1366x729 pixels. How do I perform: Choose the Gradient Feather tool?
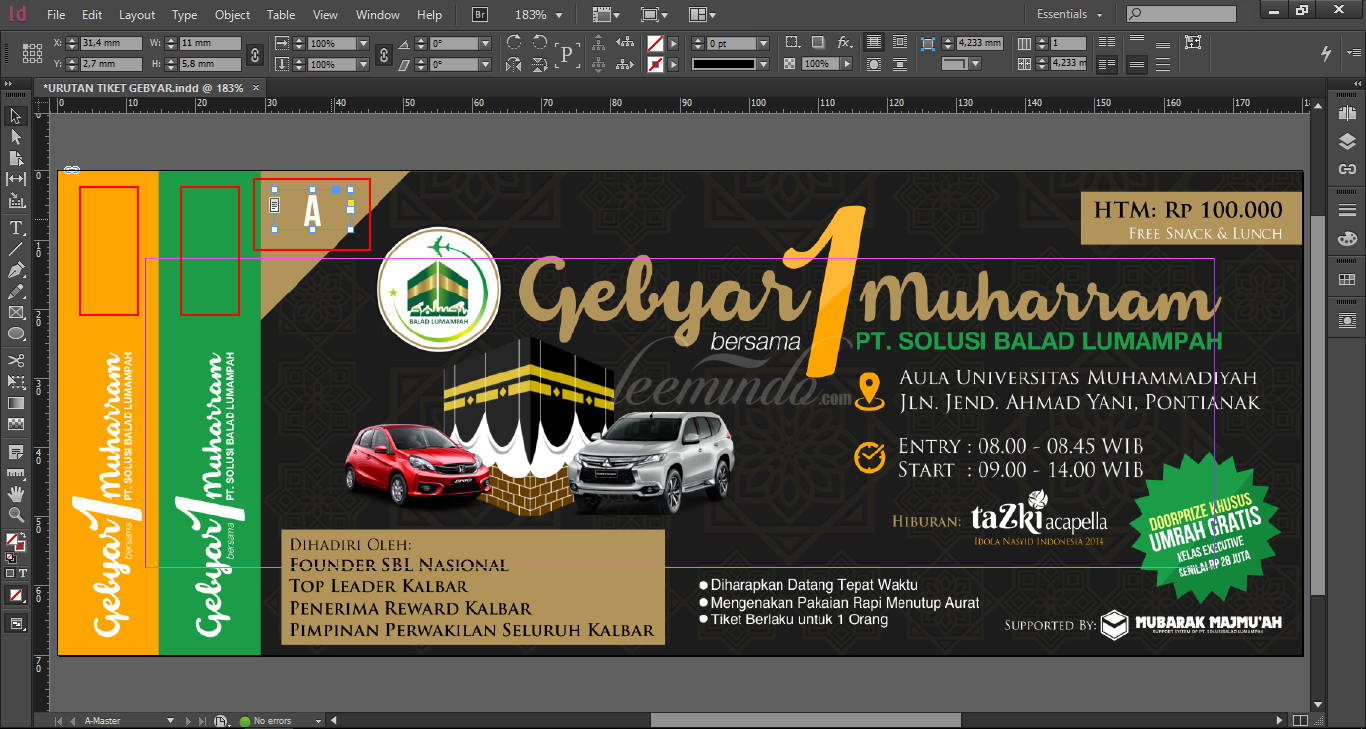coord(16,424)
